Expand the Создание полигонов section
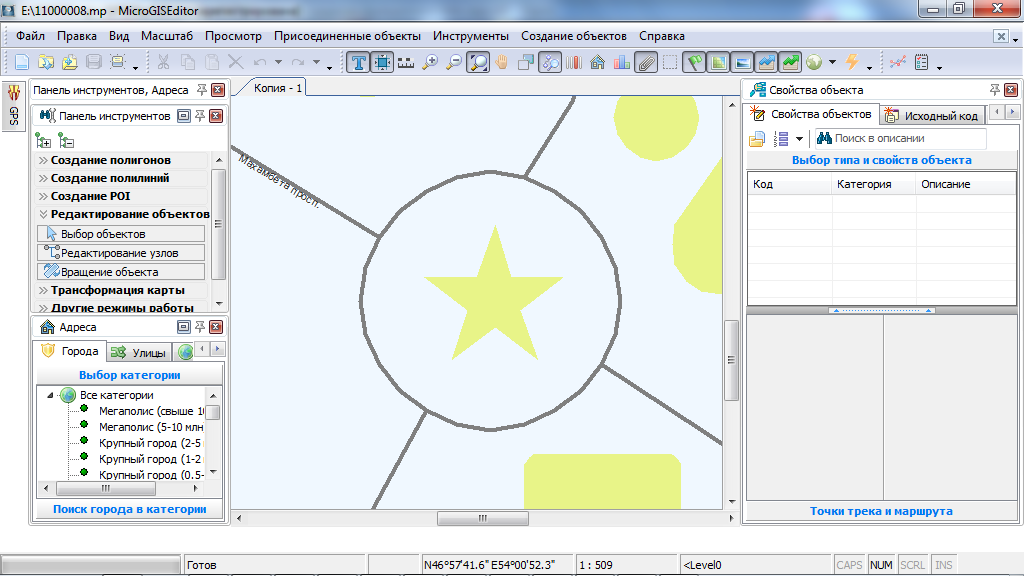This screenshot has width=1024, height=576. (110, 160)
